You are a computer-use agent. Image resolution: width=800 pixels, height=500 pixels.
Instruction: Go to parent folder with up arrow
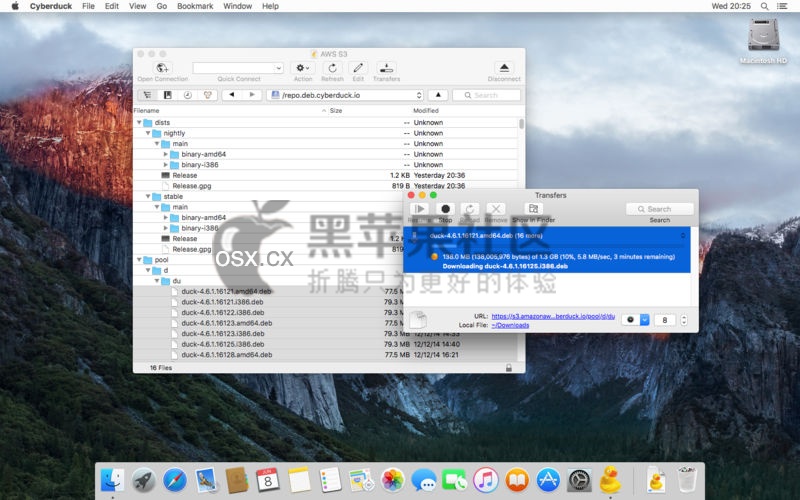[x=438, y=95]
